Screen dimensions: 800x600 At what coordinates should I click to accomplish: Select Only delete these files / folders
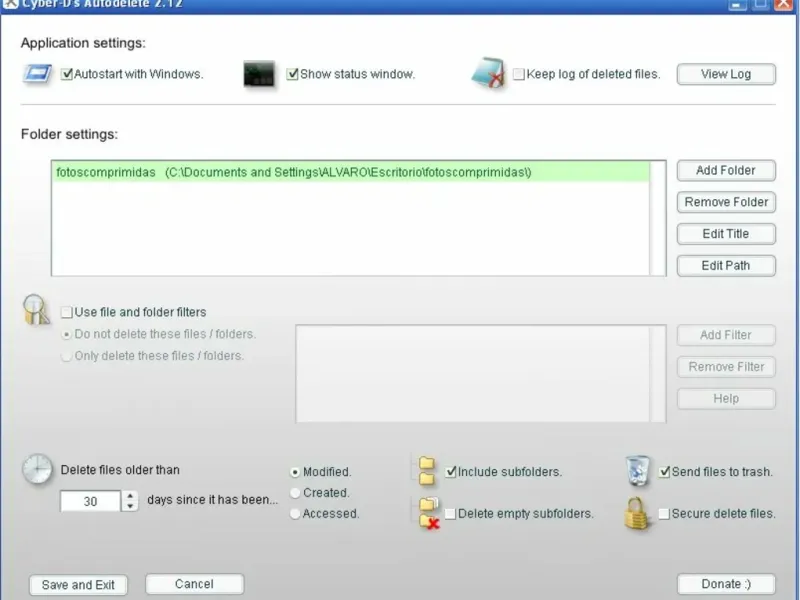[66, 356]
